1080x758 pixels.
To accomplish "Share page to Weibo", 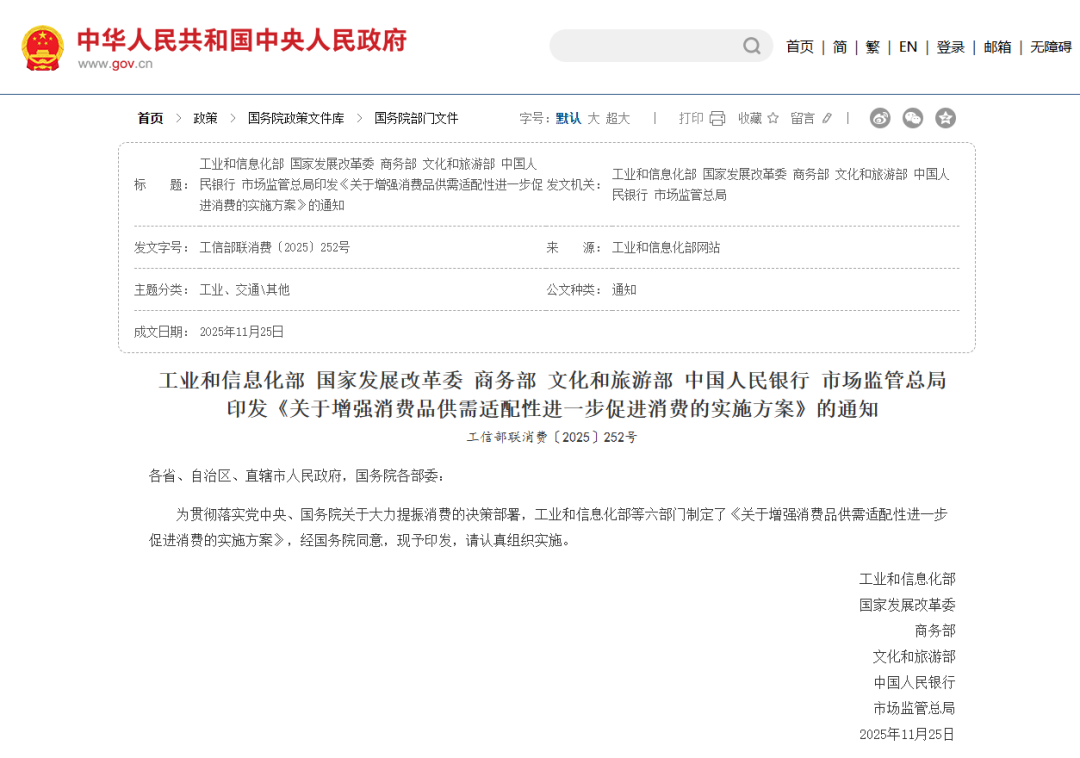I will pos(880,118).
